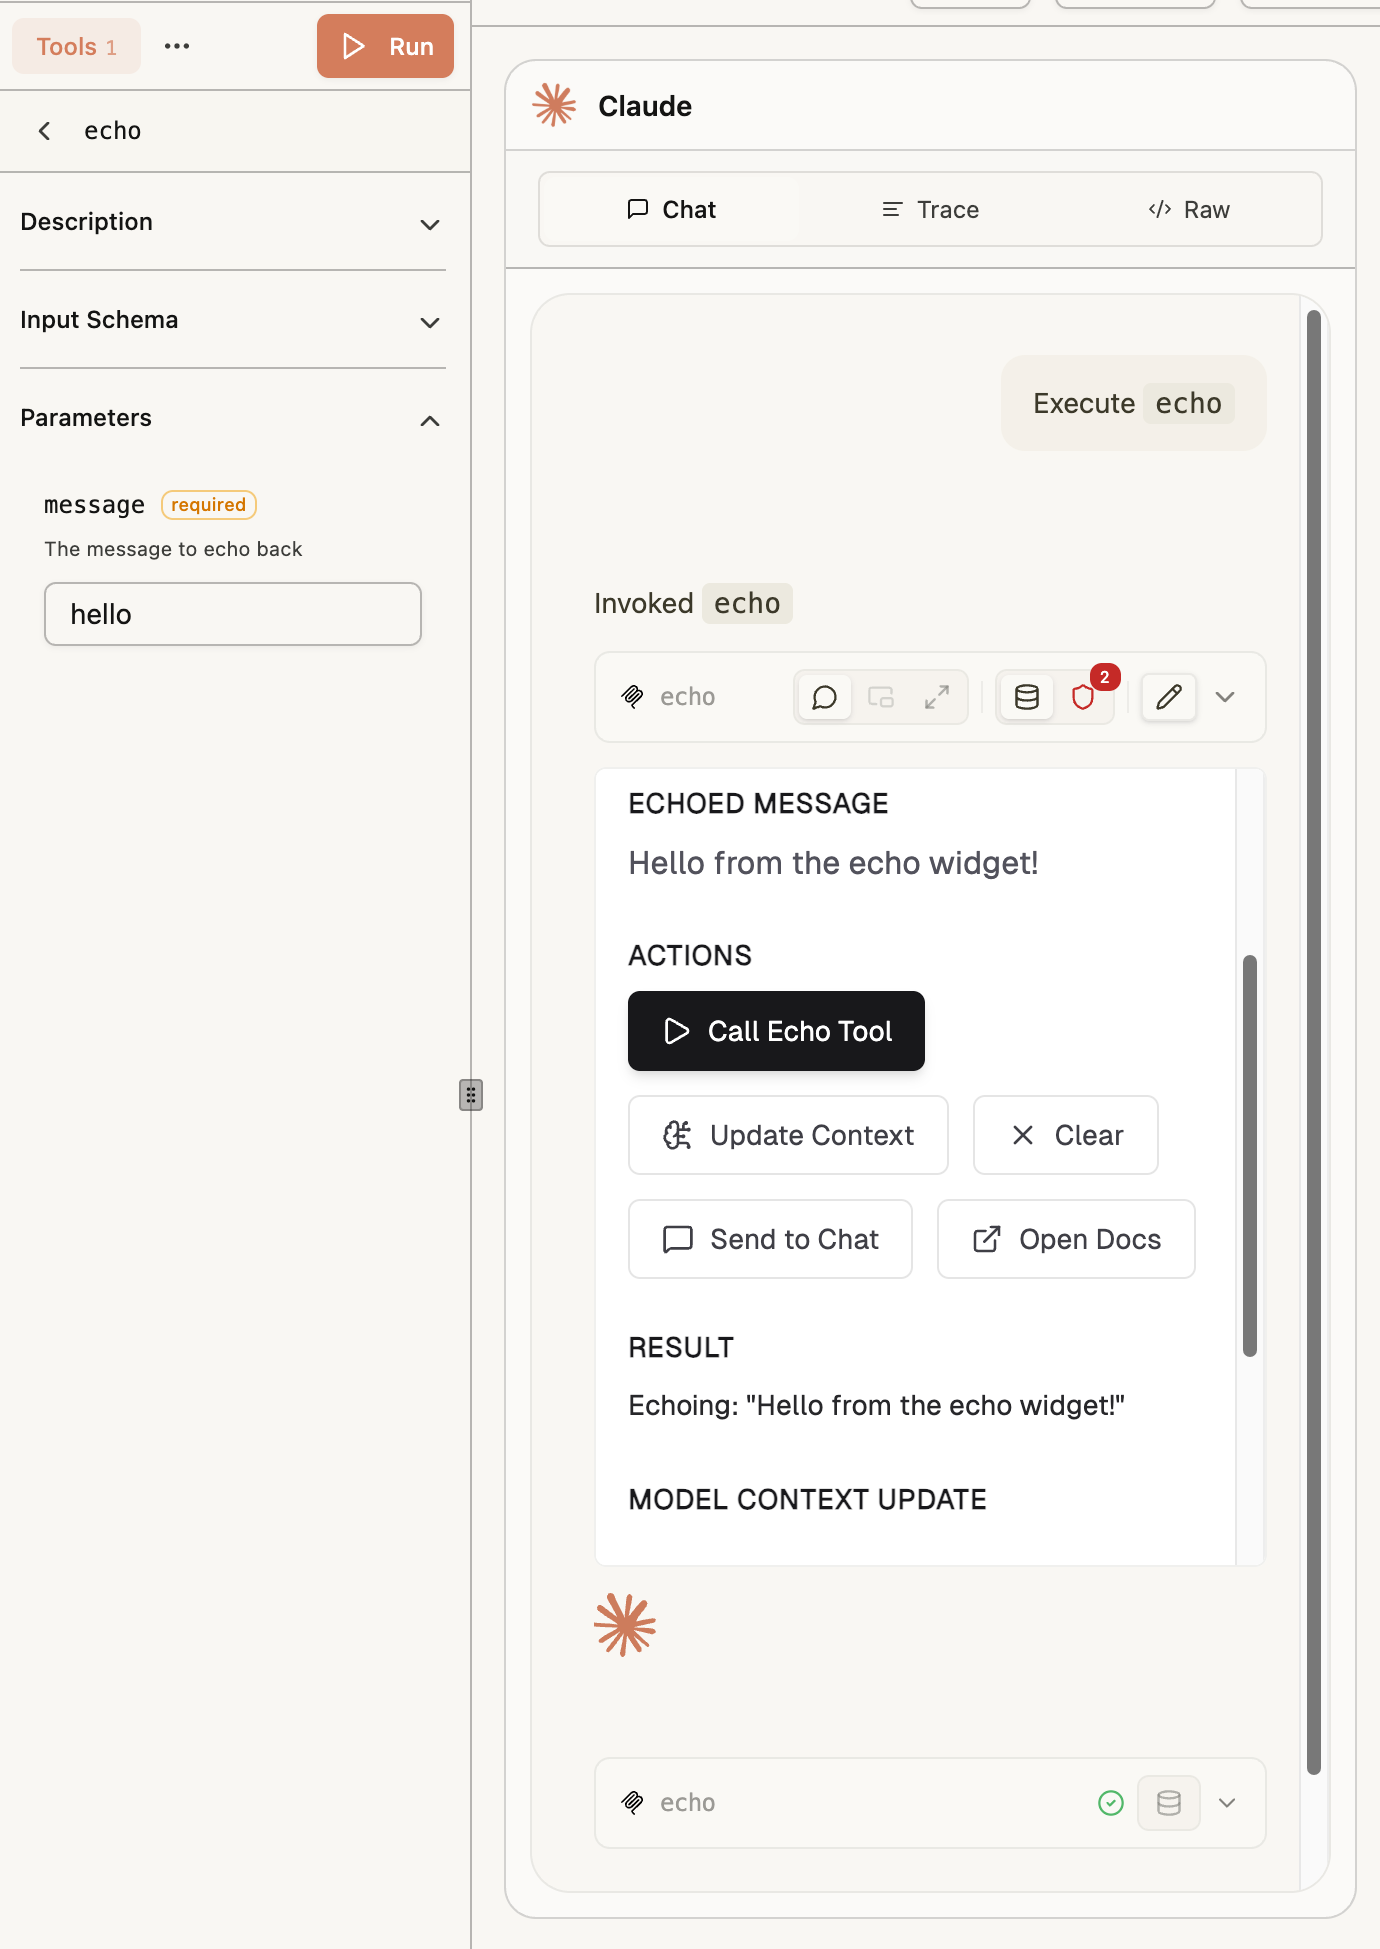Click the Send to Chat button
Image resolution: width=1380 pixels, height=1949 pixels.
coord(770,1239)
